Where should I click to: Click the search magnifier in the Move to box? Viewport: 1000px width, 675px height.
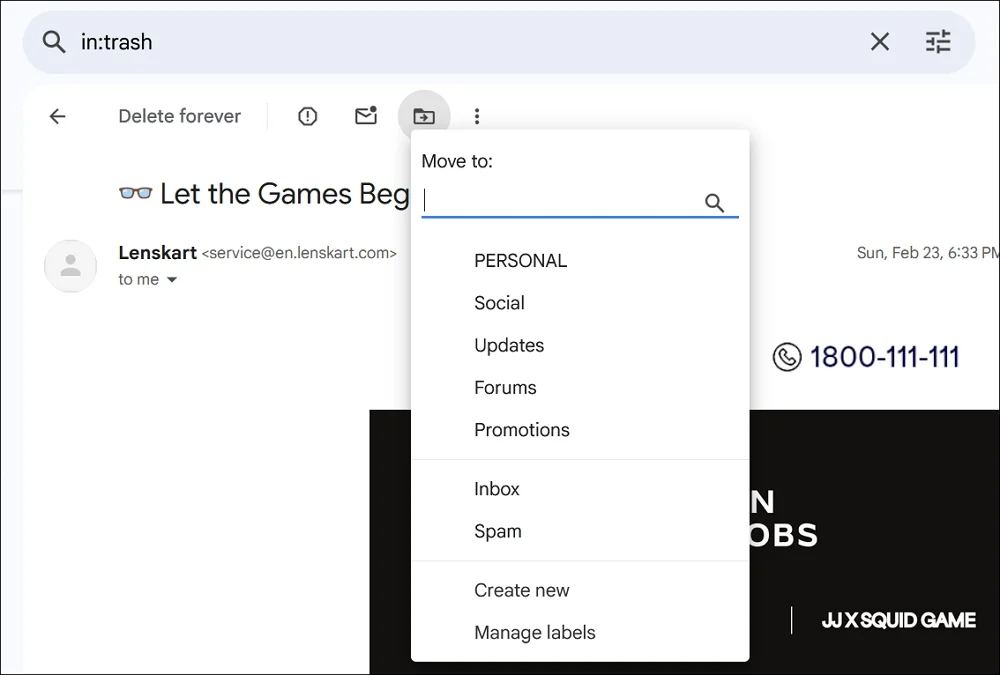point(715,202)
